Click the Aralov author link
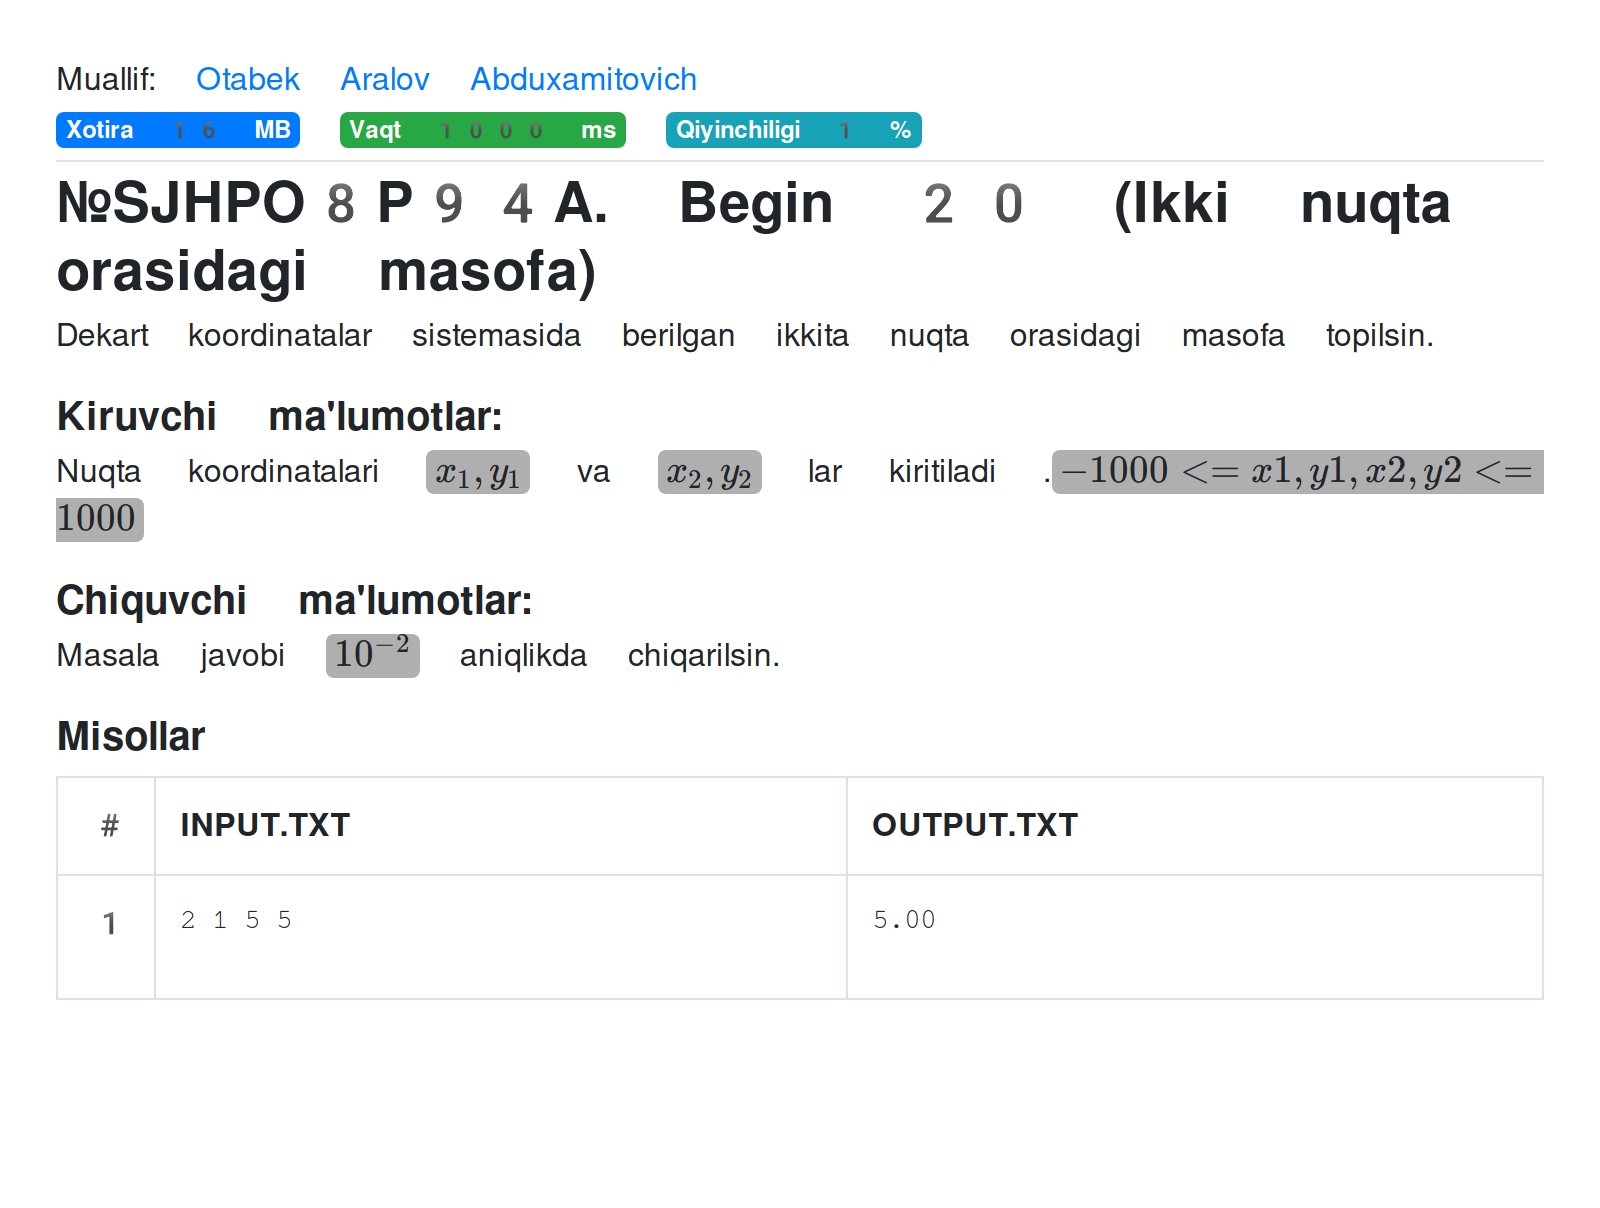This screenshot has height=1208, width=1600. [386, 79]
